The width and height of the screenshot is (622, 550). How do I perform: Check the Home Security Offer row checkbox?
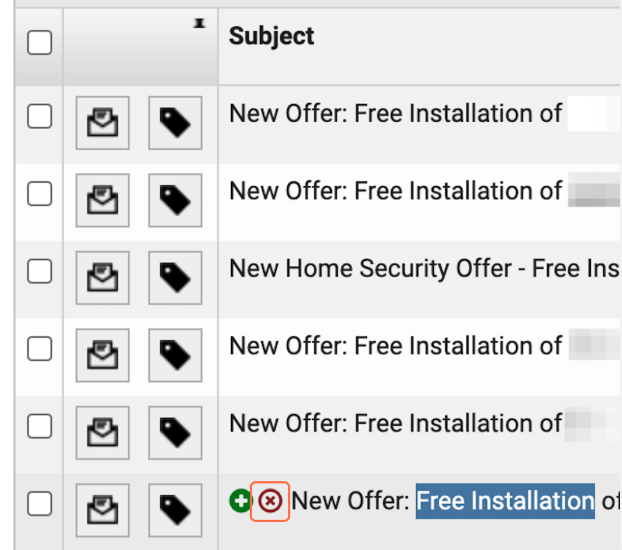tap(40, 271)
